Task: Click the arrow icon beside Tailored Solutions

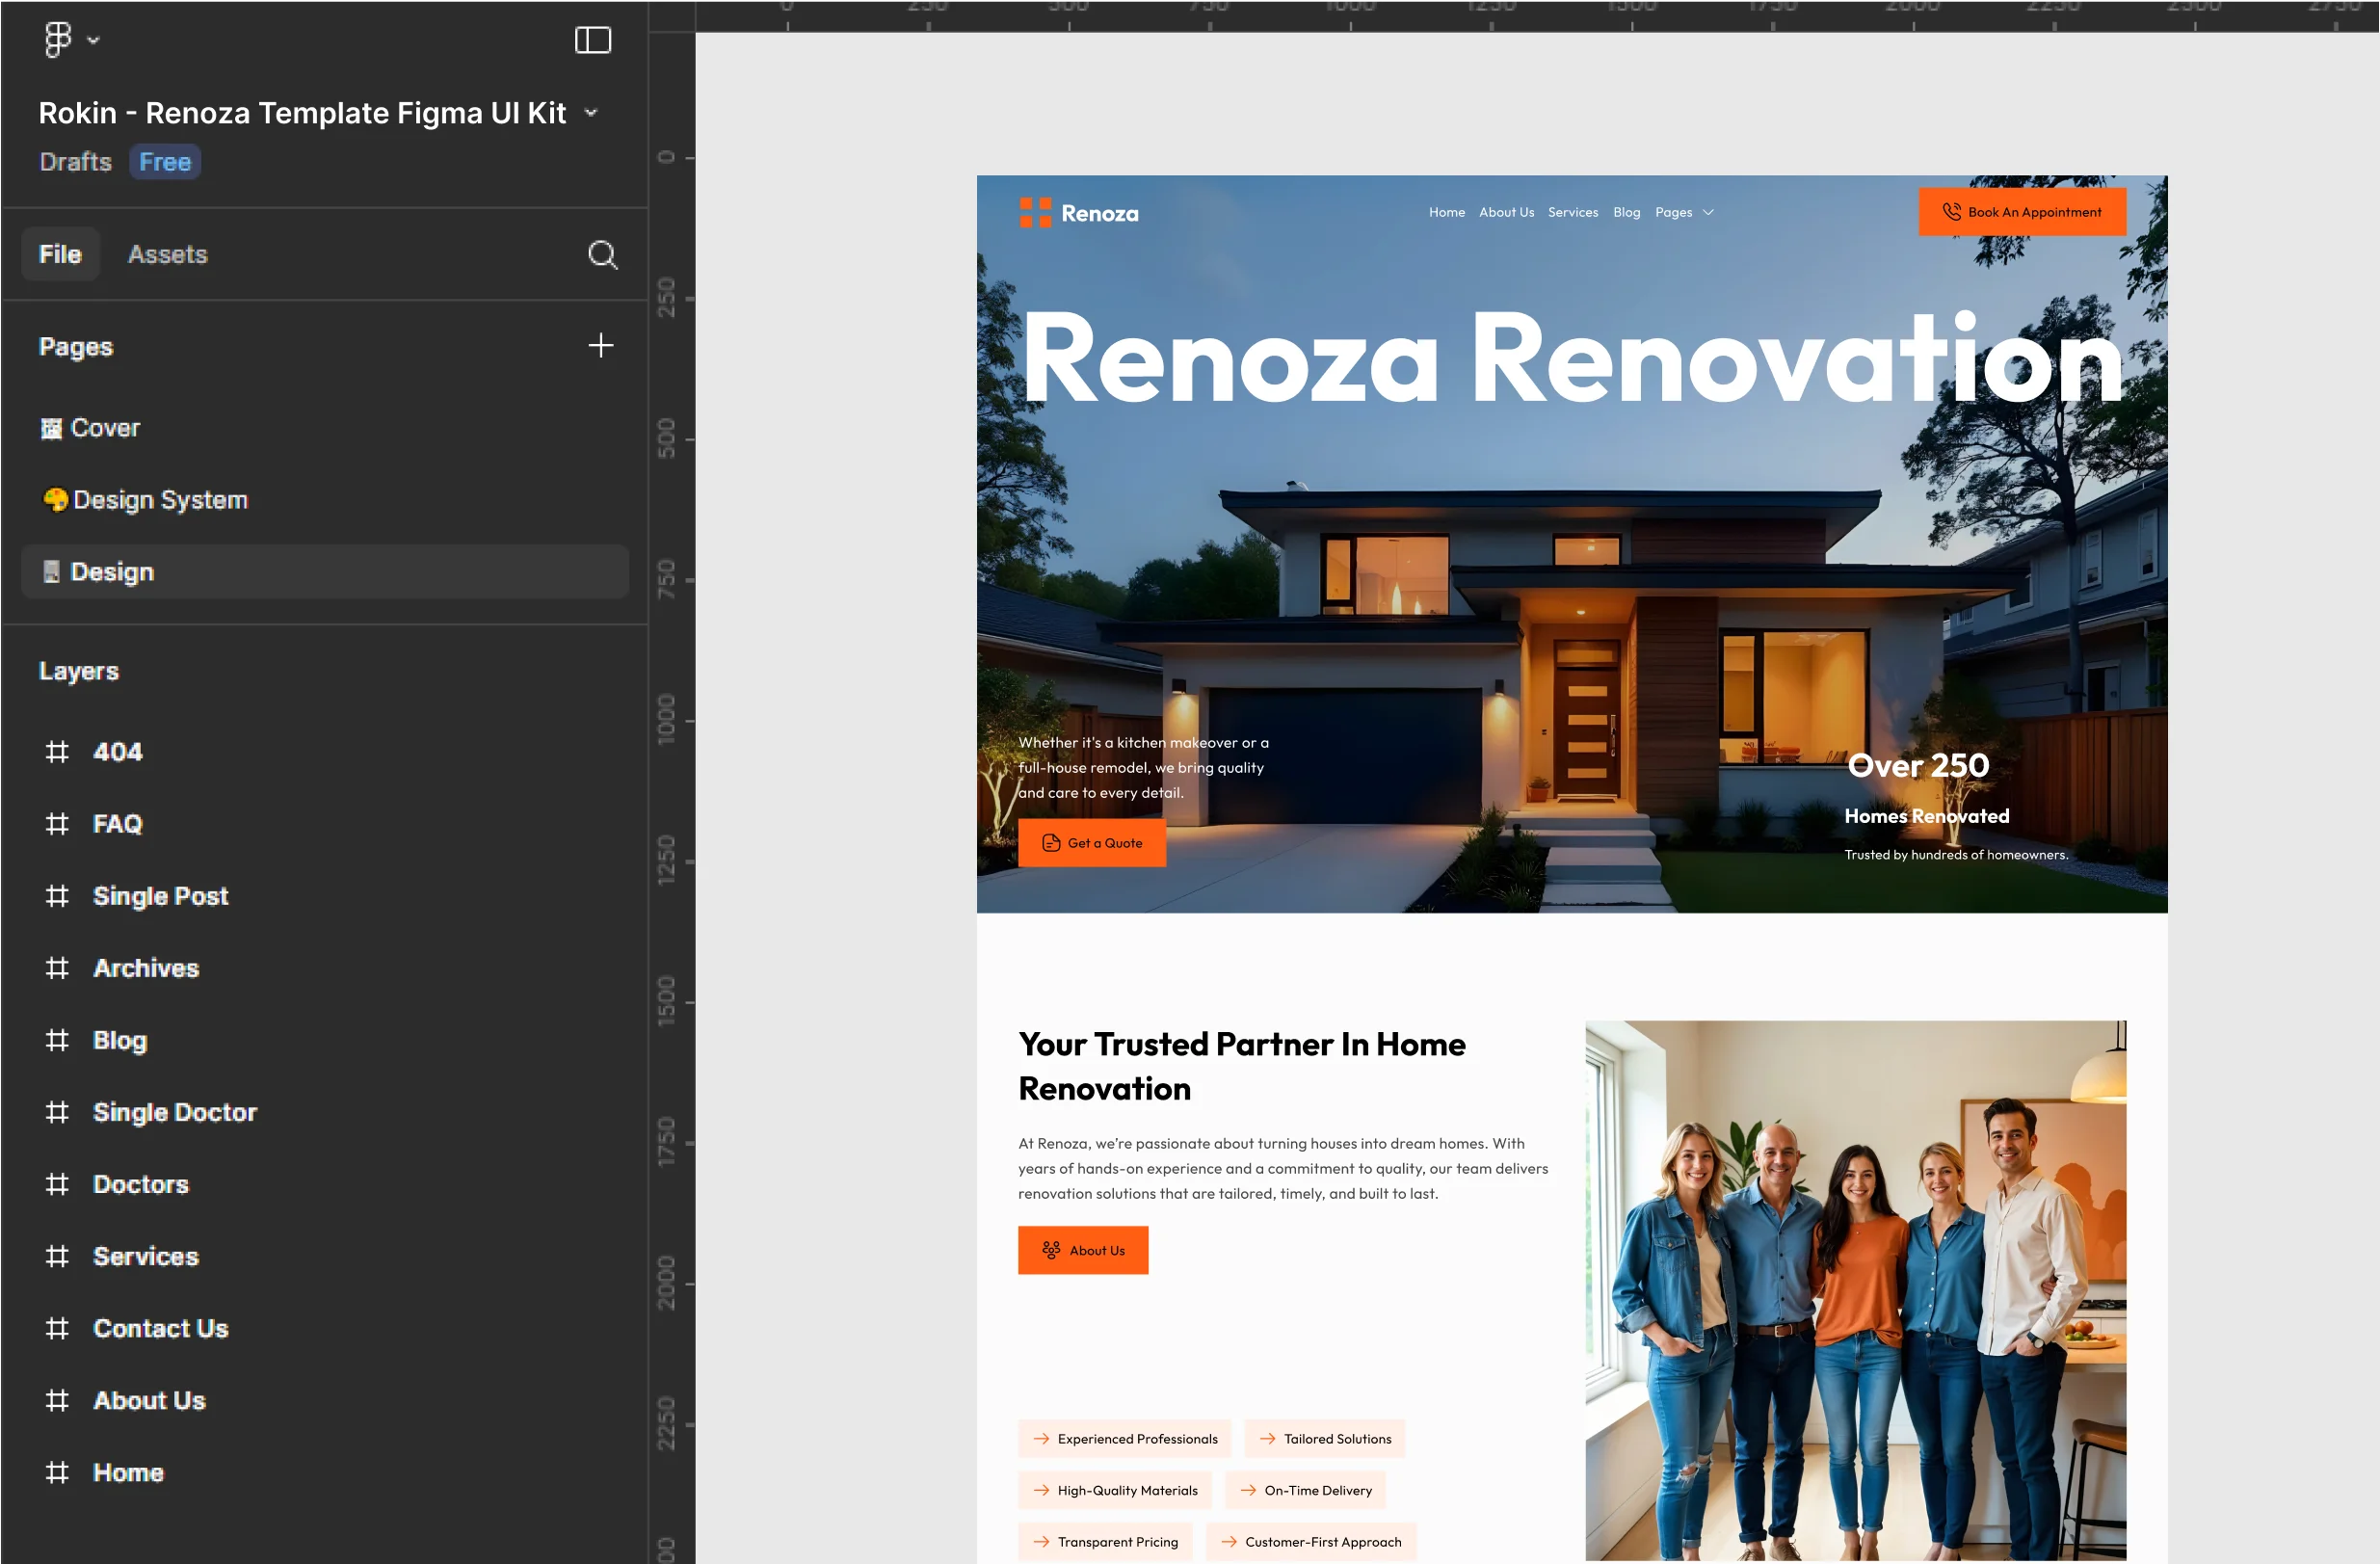Action: coord(1267,1439)
